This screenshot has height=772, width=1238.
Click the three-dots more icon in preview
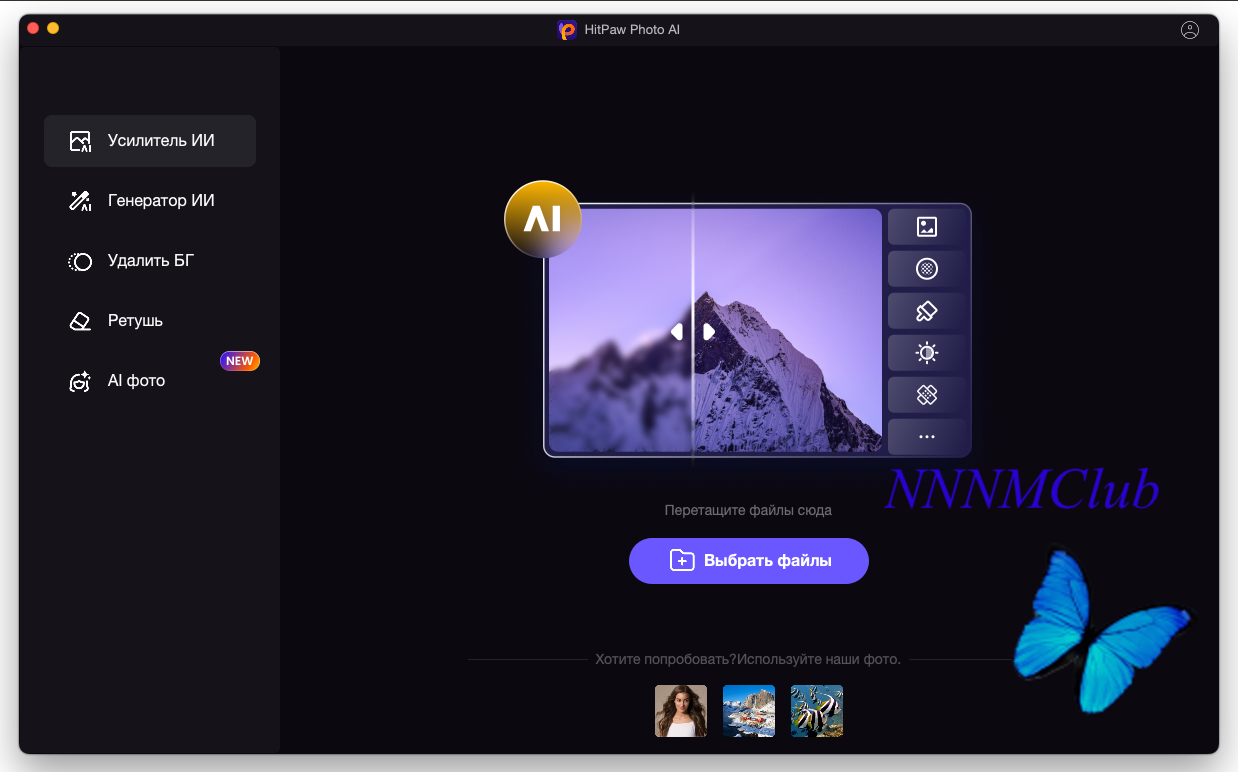927,437
